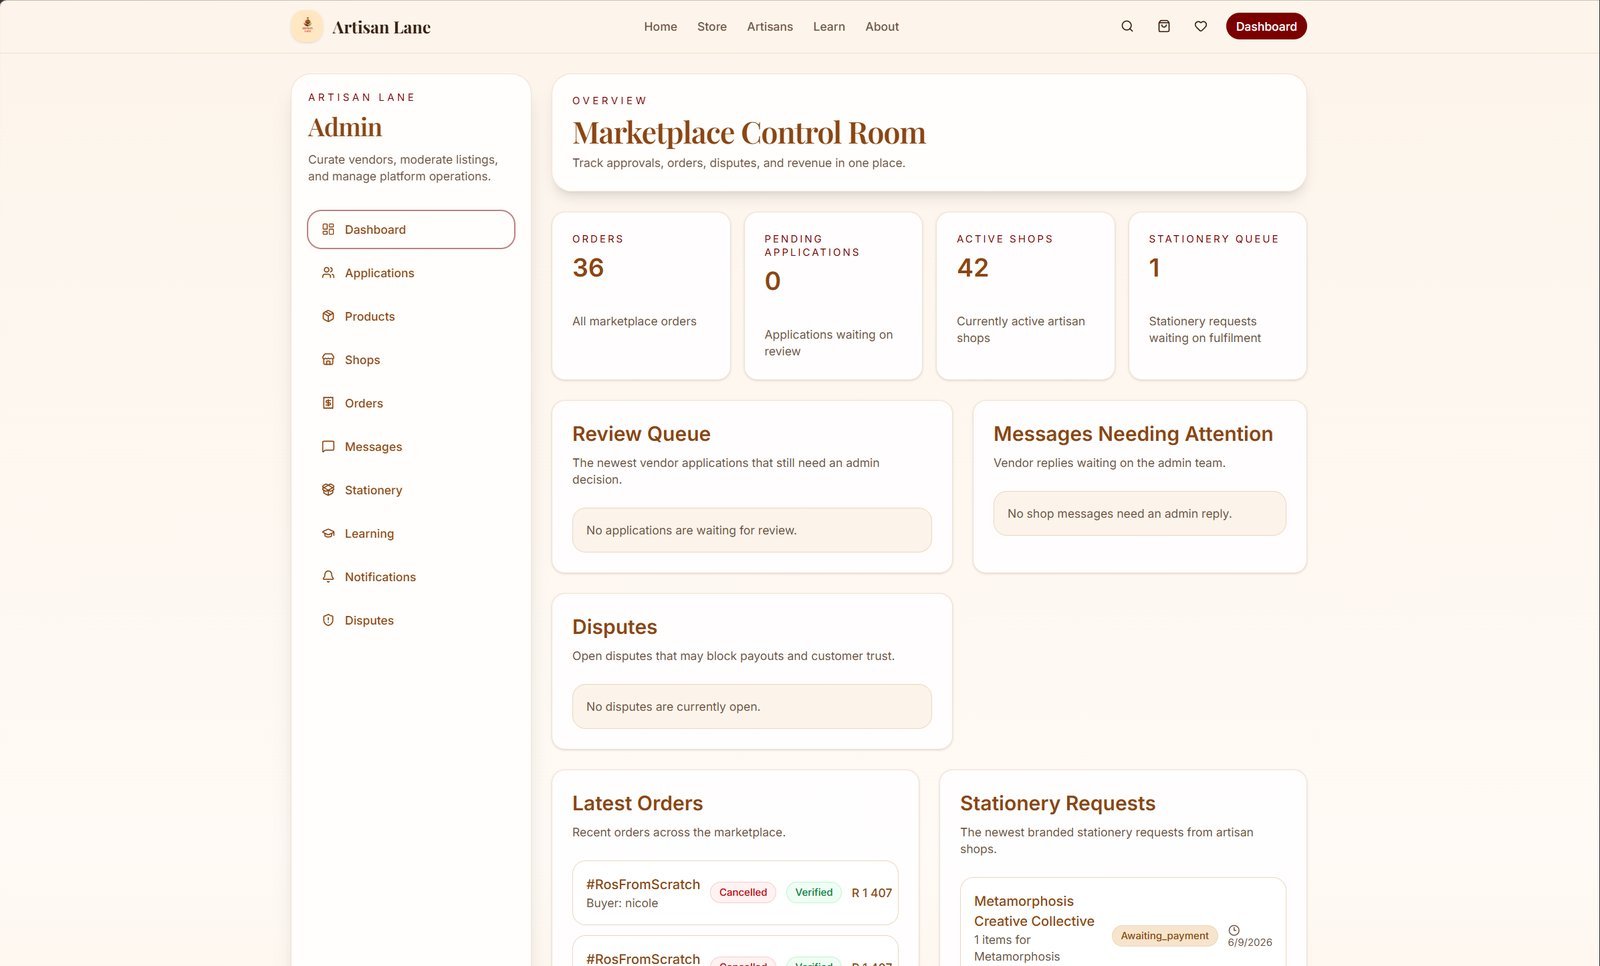Click the Messages speech bubble icon
The width and height of the screenshot is (1600, 966).
click(328, 446)
